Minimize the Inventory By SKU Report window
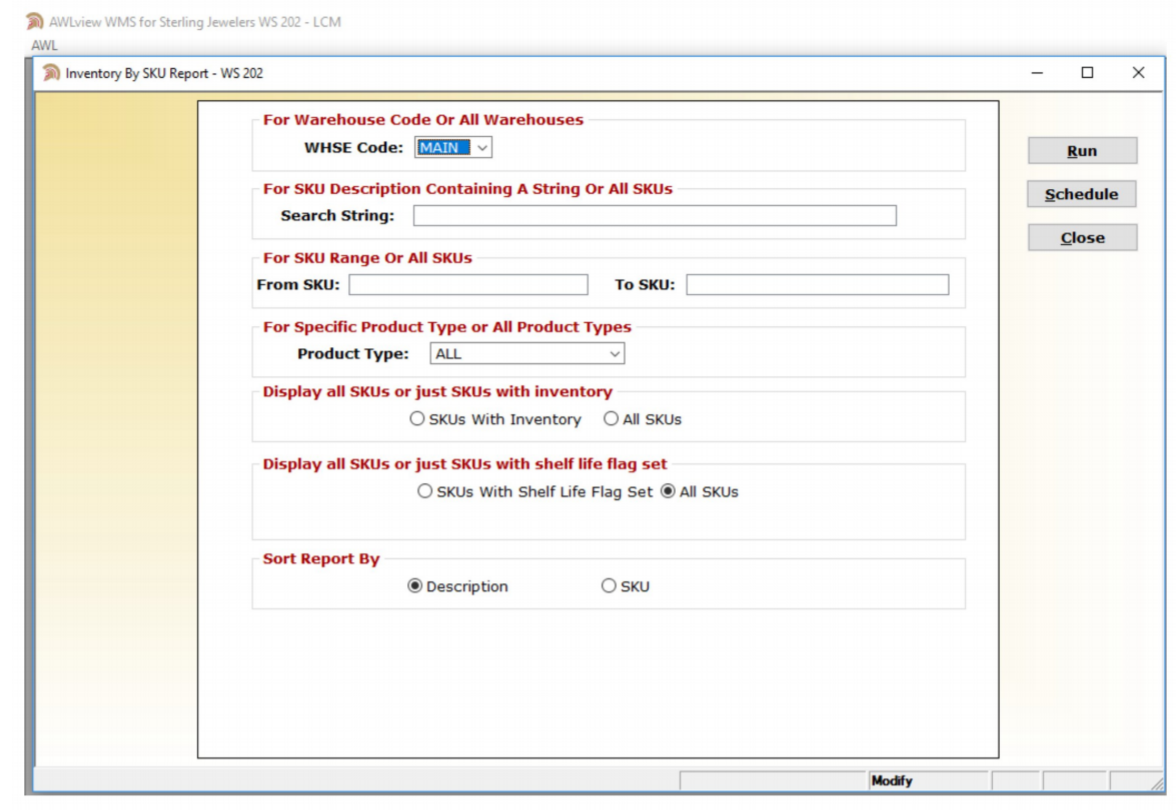 point(1037,73)
